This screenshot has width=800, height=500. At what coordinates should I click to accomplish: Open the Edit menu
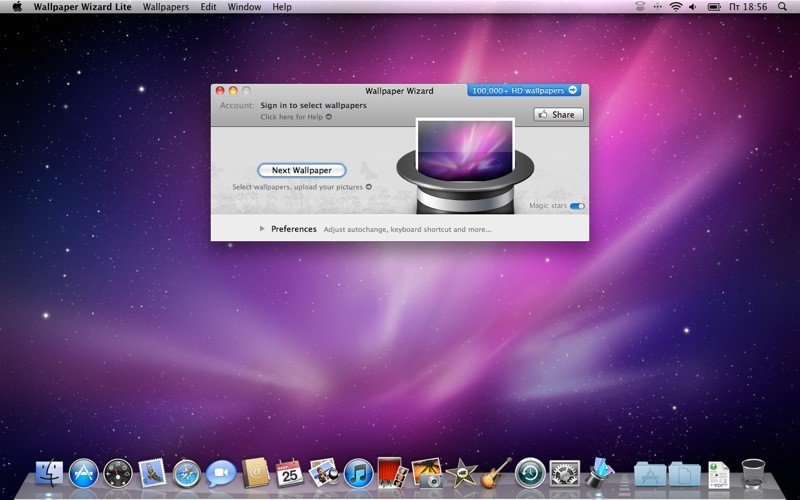[208, 7]
